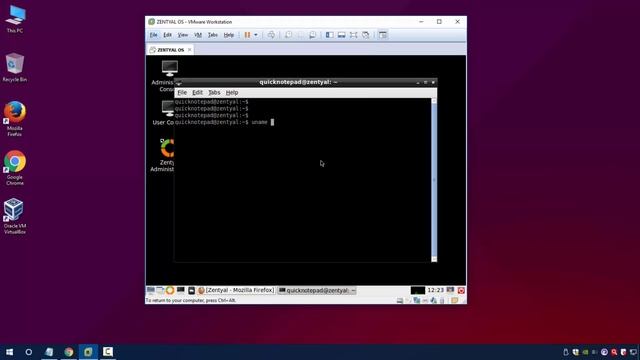Open Oracle VM VirtualBox desktop icon
The width and height of the screenshot is (640, 360).
(15, 216)
